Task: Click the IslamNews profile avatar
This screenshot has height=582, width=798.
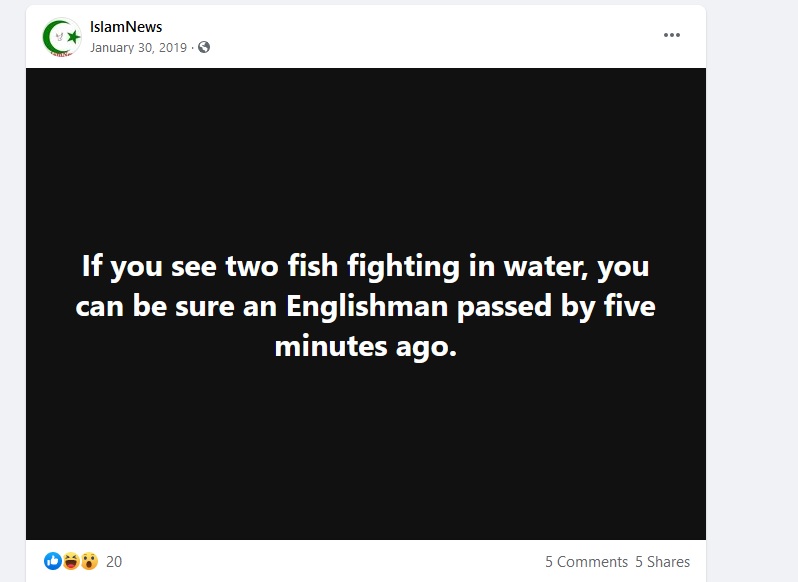Action: tap(62, 37)
